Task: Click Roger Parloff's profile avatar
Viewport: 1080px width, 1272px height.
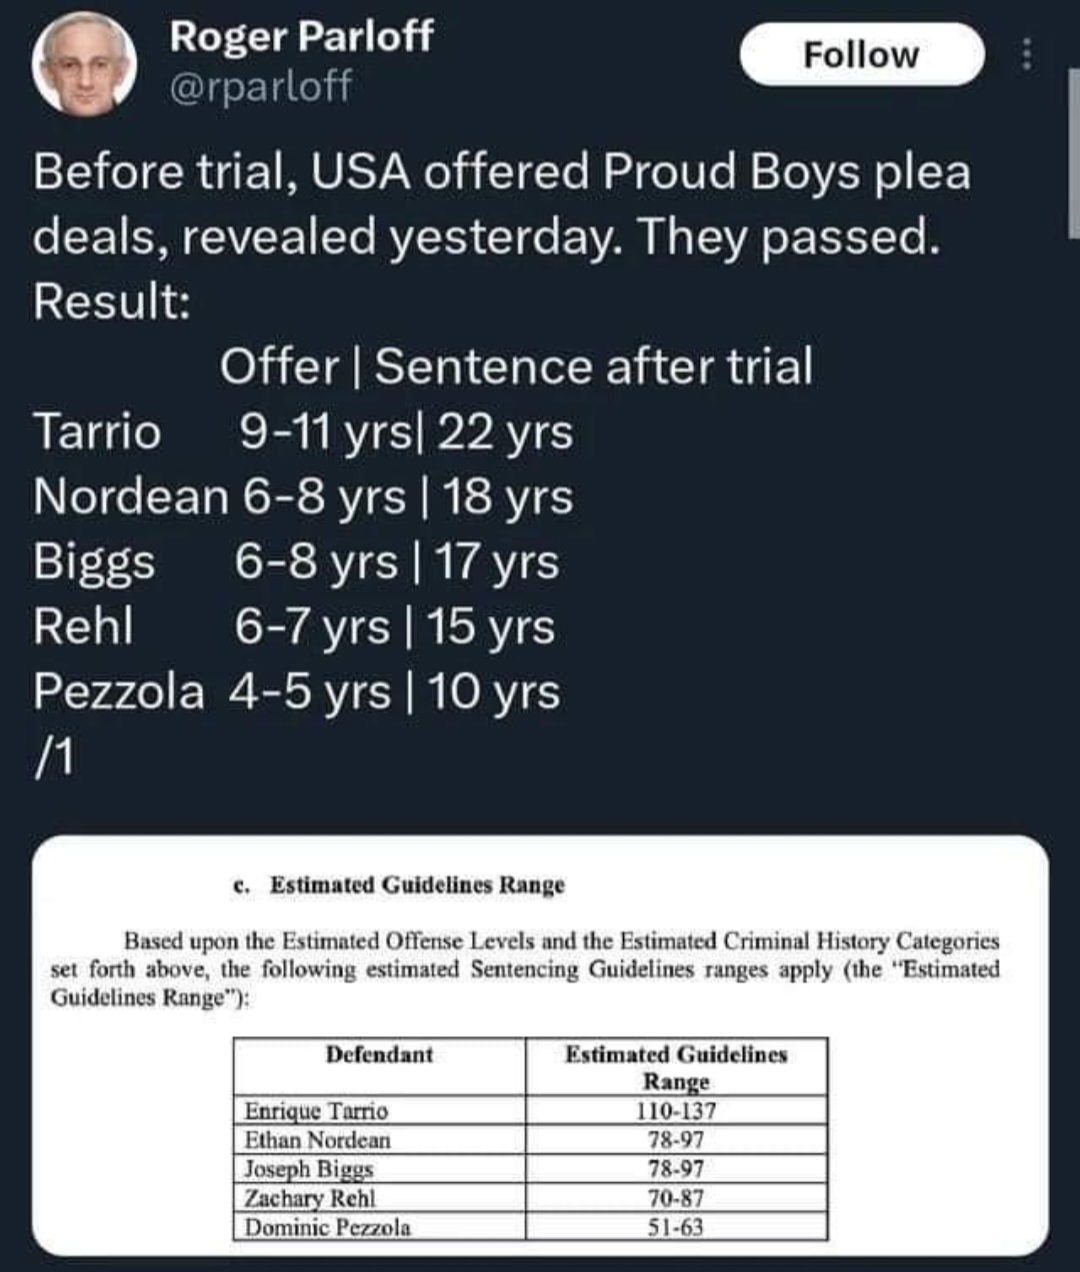Action: pos(84,64)
